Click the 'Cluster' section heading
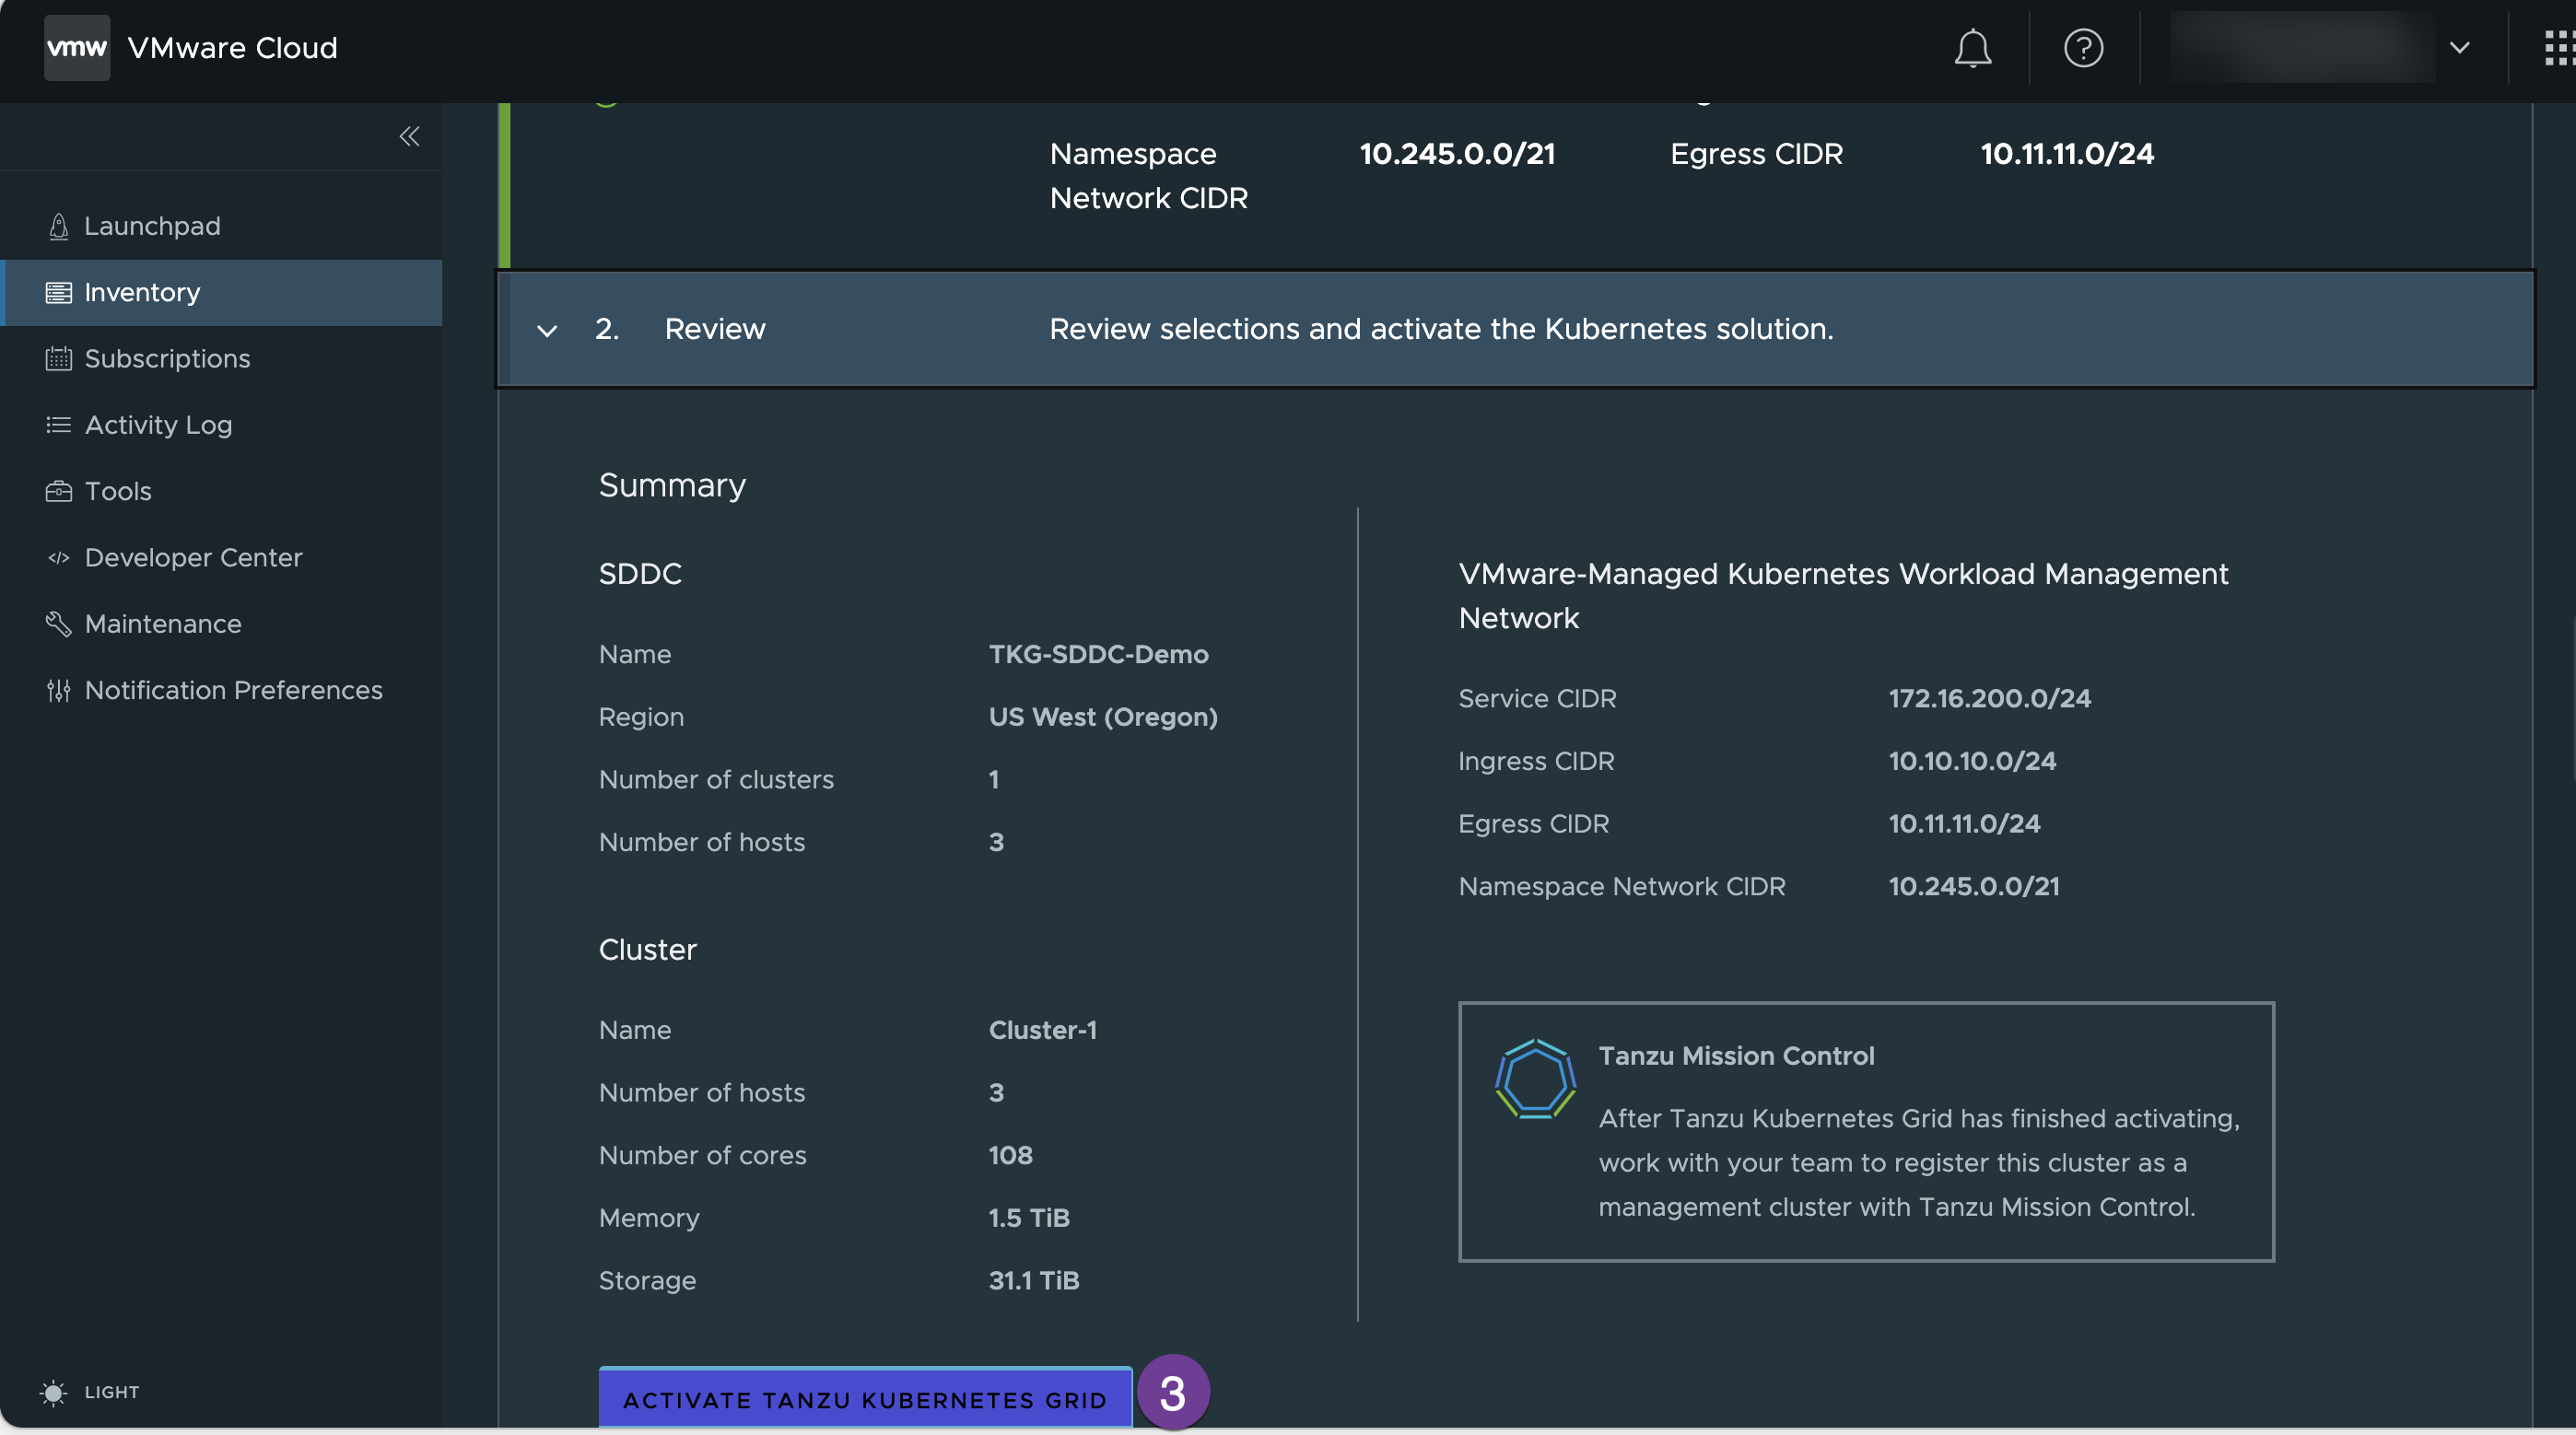 tap(647, 949)
